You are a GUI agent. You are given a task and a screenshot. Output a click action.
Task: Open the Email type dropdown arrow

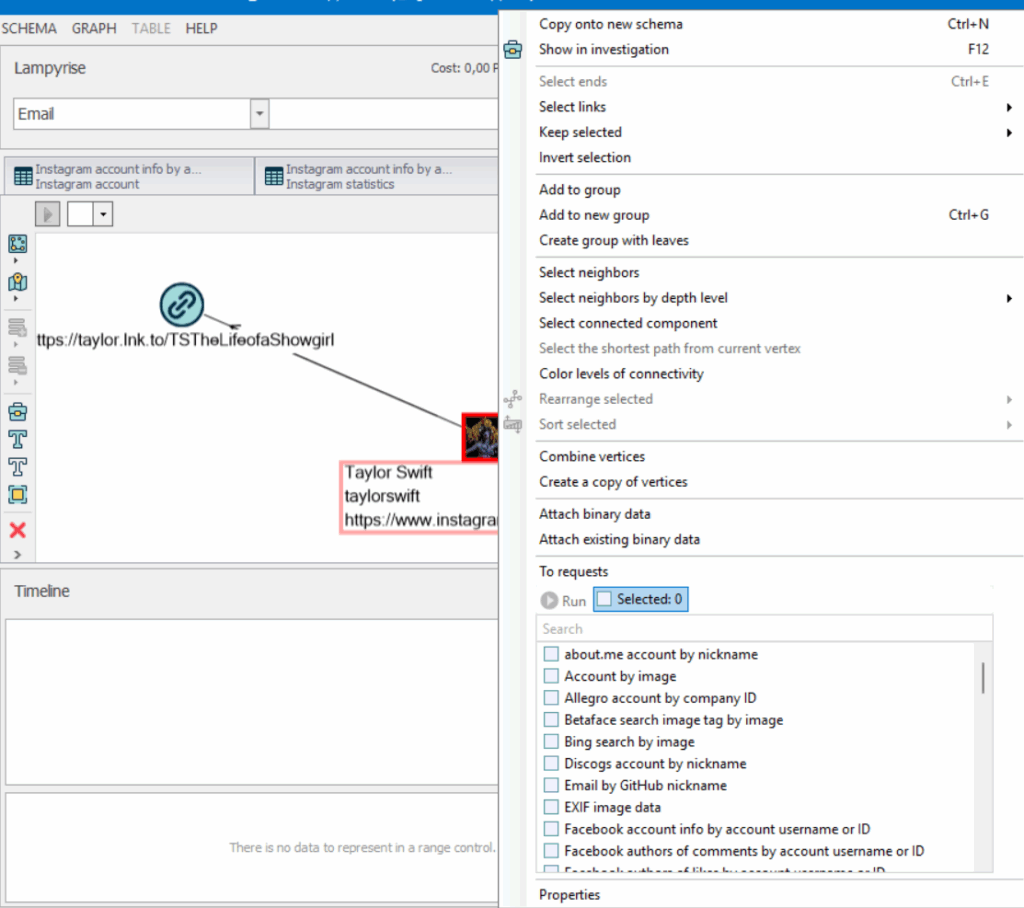[x=259, y=114]
